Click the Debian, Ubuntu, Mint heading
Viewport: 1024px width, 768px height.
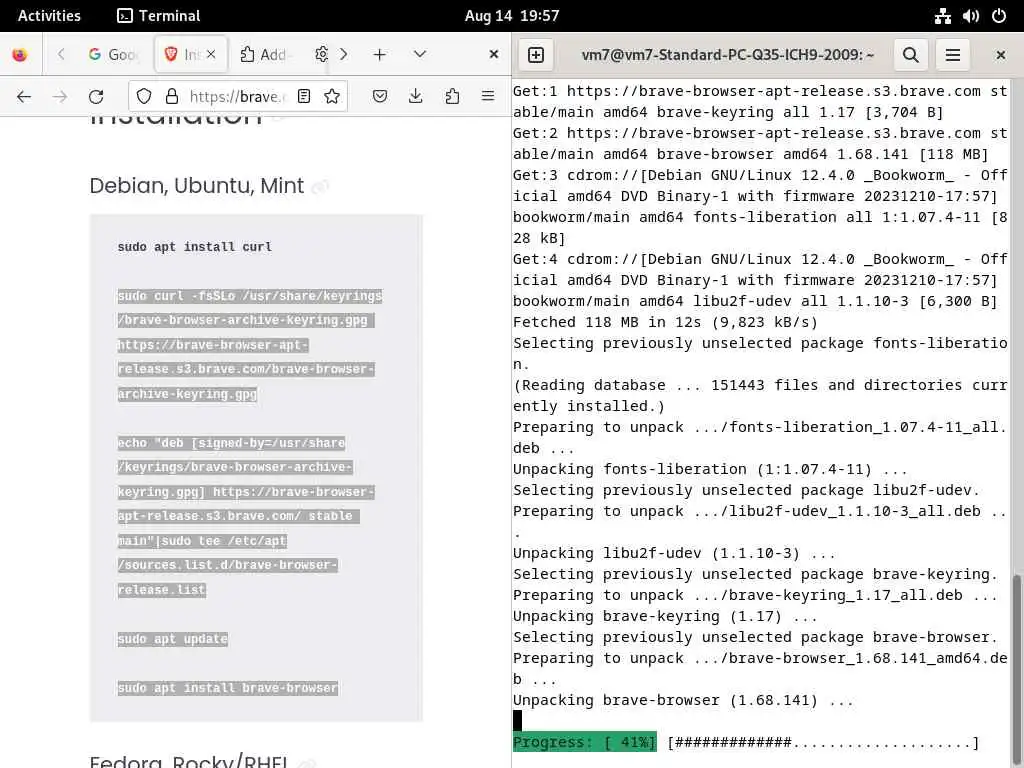tap(197, 186)
